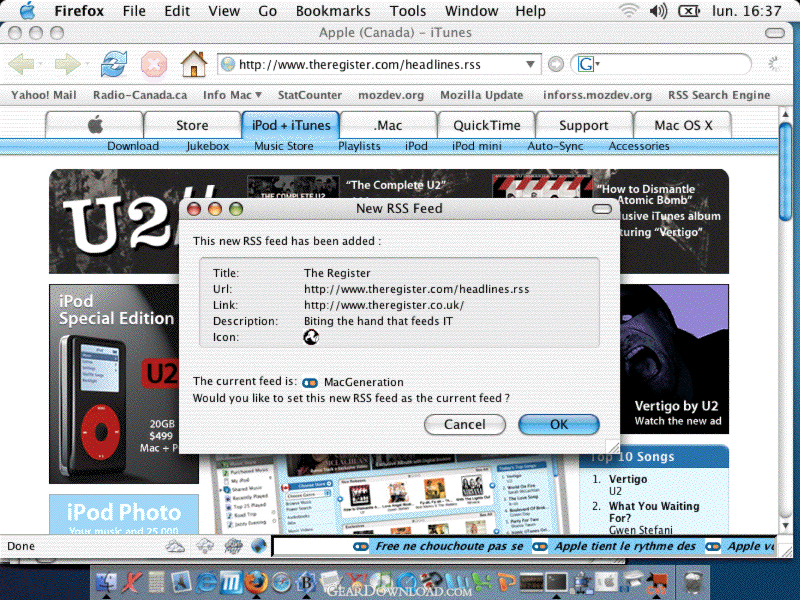The image size is (800, 600).
Task: Launch Firefox from the Dock
Action: point(256,582)
